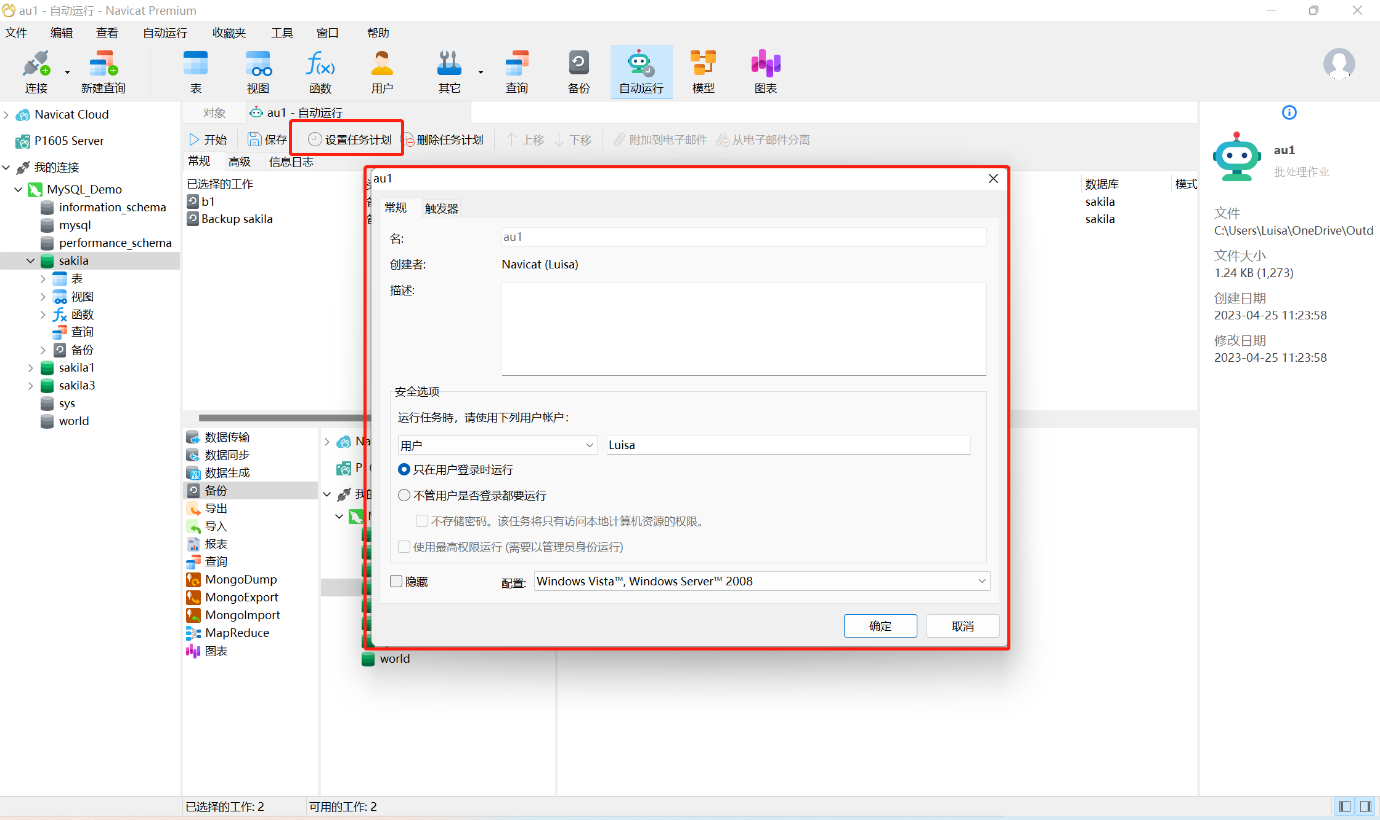Open the 用户 (User) toolbar icon
This screenshot has height=820, width=1380.
pos(382,72)
